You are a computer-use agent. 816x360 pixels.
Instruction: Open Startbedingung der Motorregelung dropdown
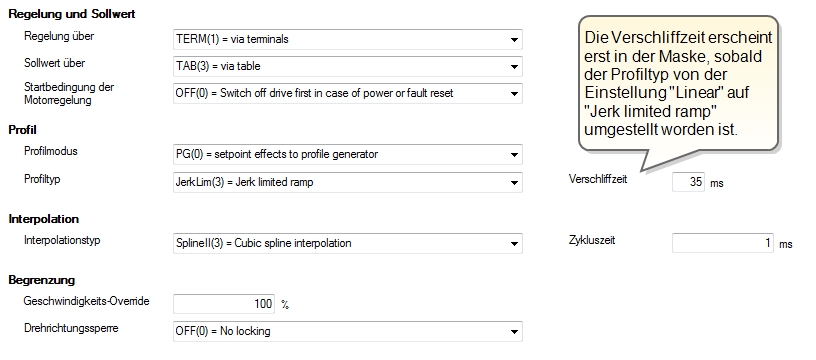pyautogui.click(x=348, y=93)
